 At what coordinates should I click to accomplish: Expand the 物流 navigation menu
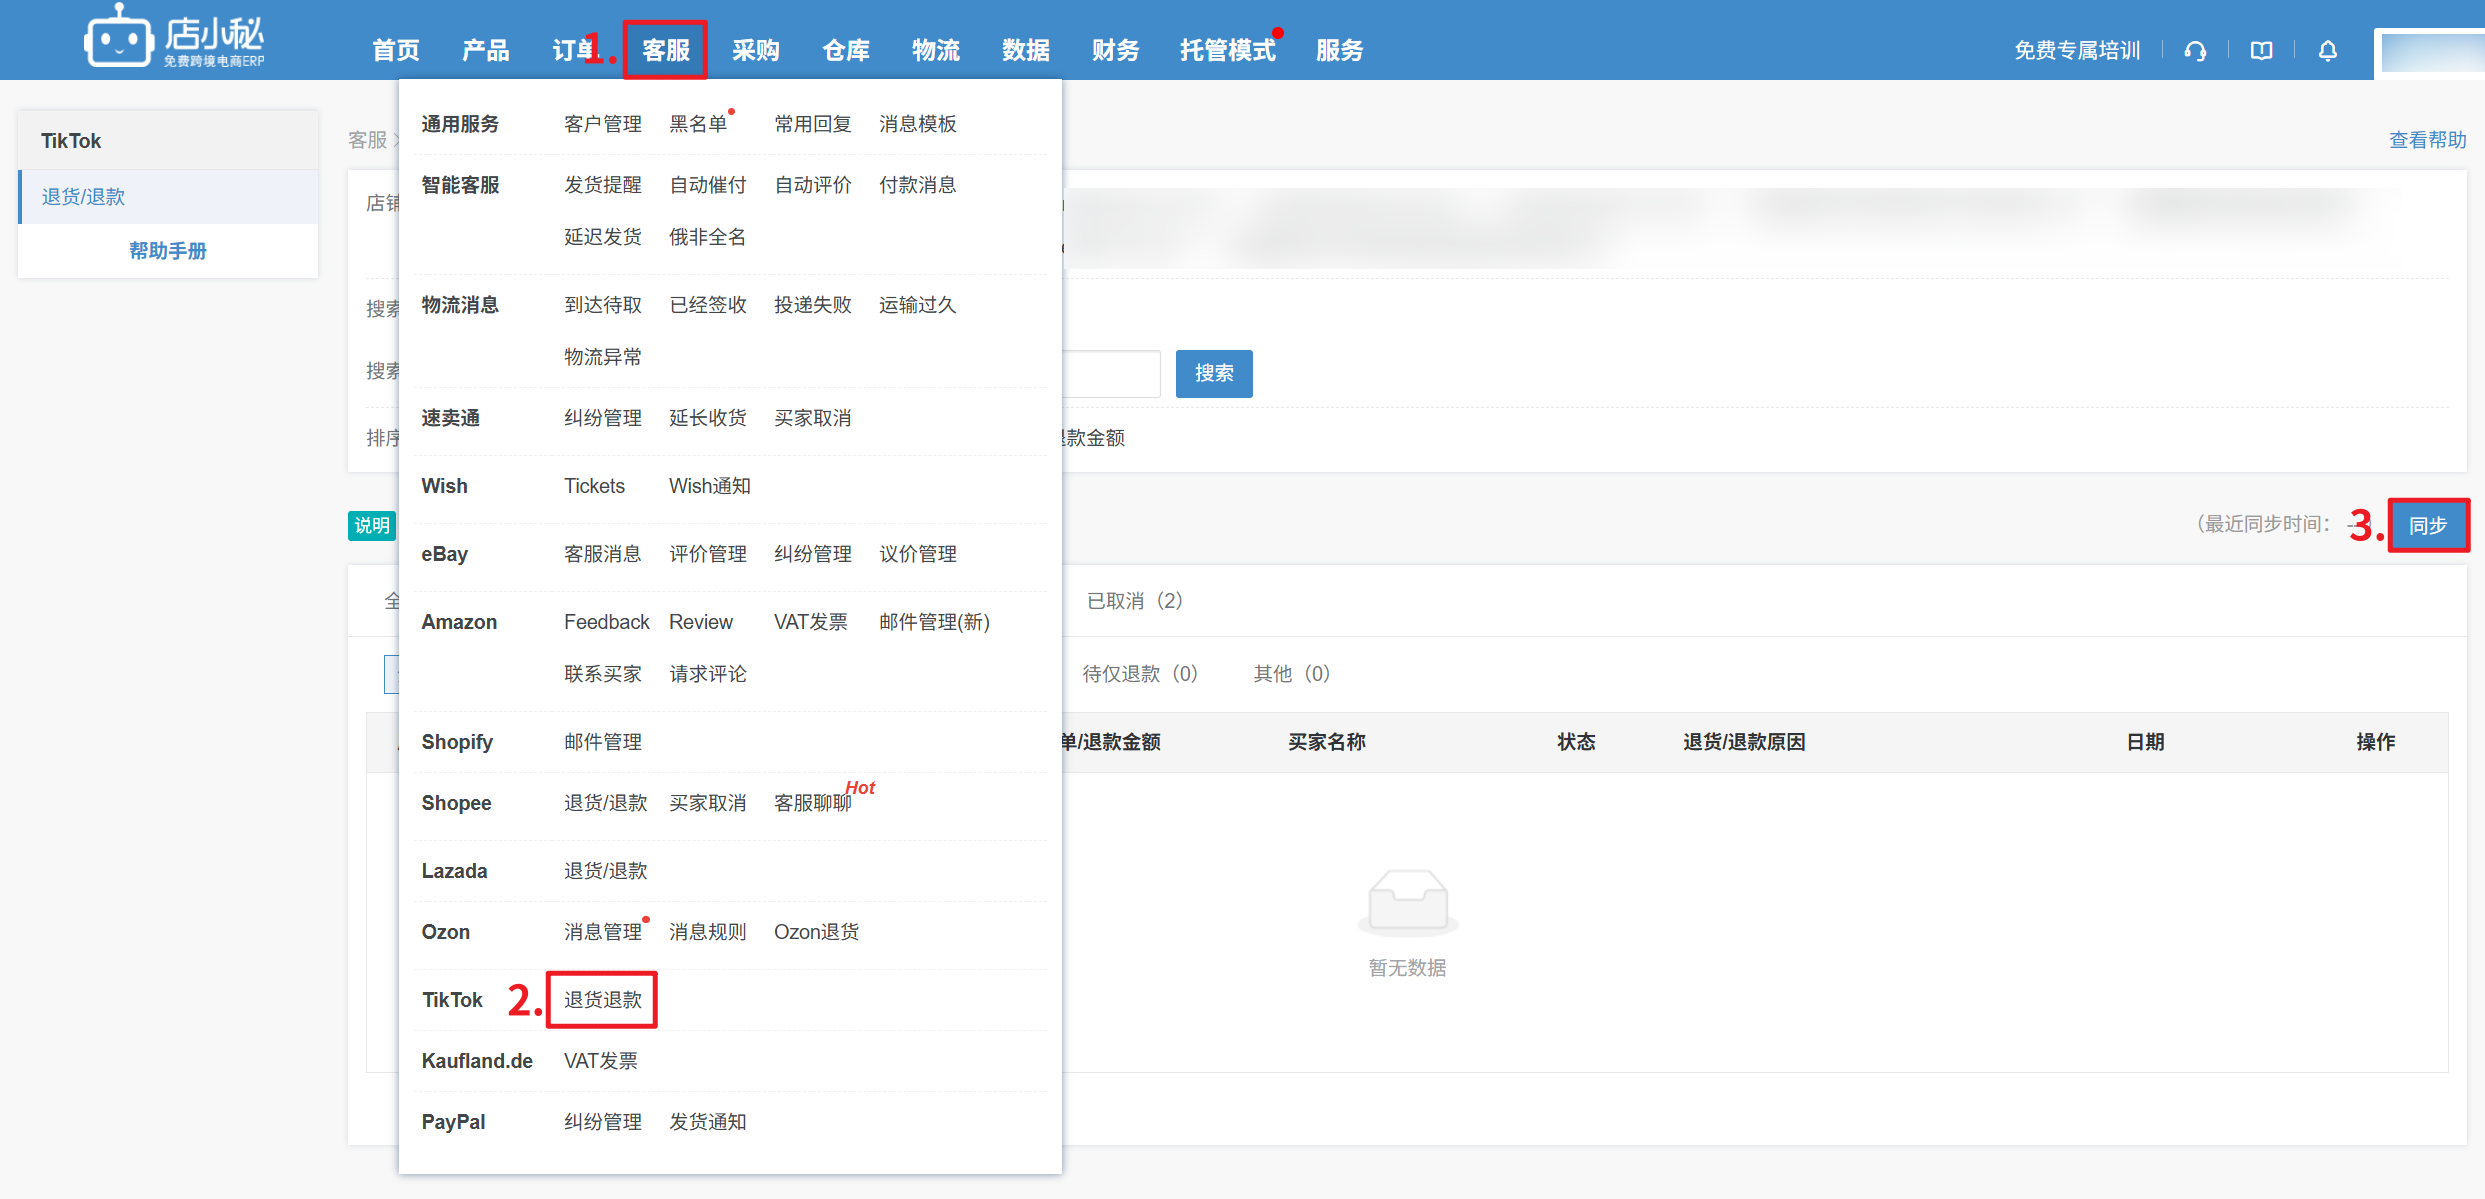pyautogui.click(x=936, y=50)
